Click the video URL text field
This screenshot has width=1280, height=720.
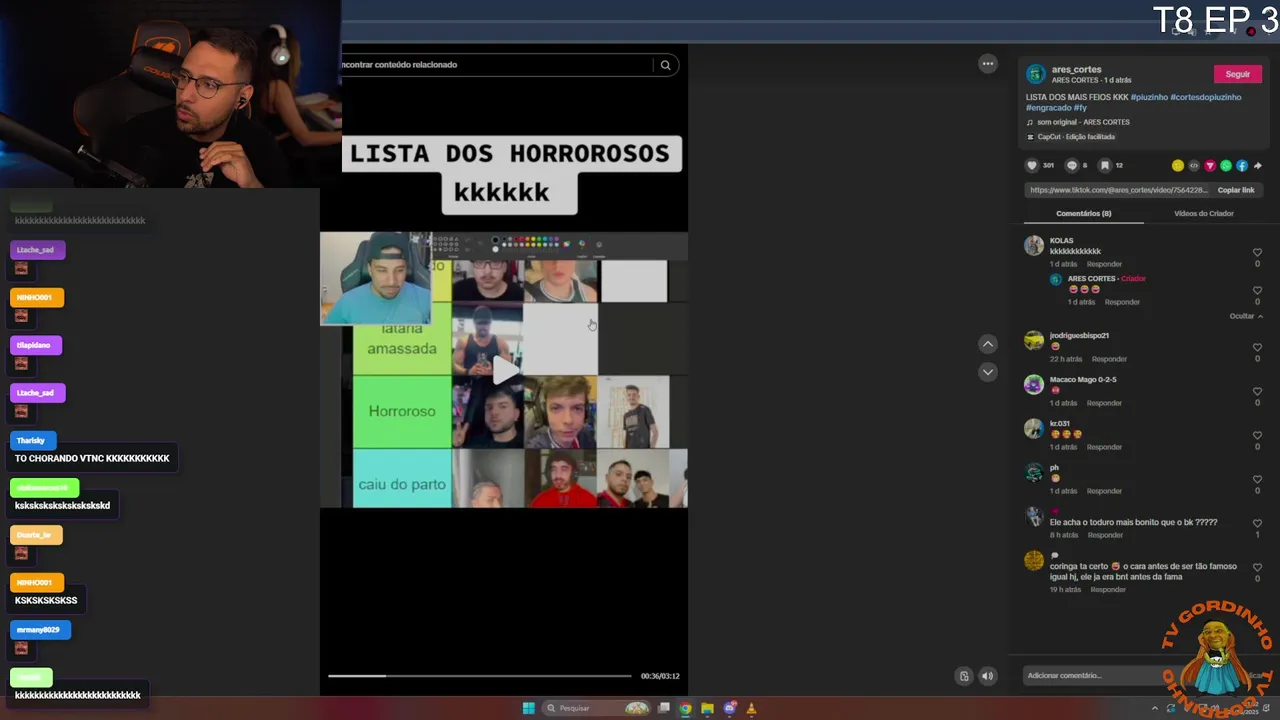tap(1118, 190)
